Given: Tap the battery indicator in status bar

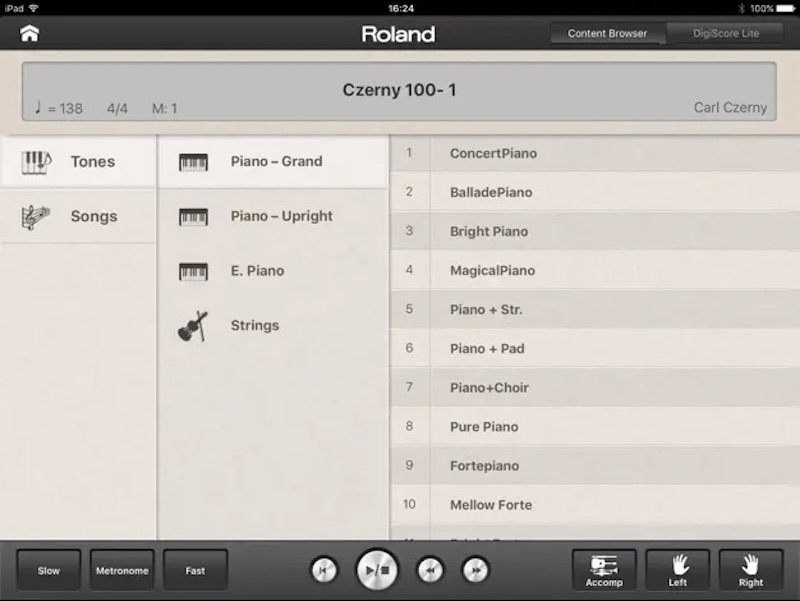Looking at the screenshot, I should click(x=786, y=8).
